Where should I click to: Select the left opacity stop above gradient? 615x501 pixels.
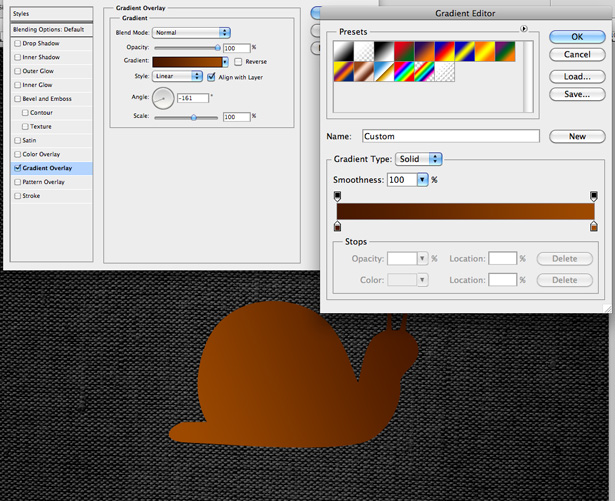(337, 196)
